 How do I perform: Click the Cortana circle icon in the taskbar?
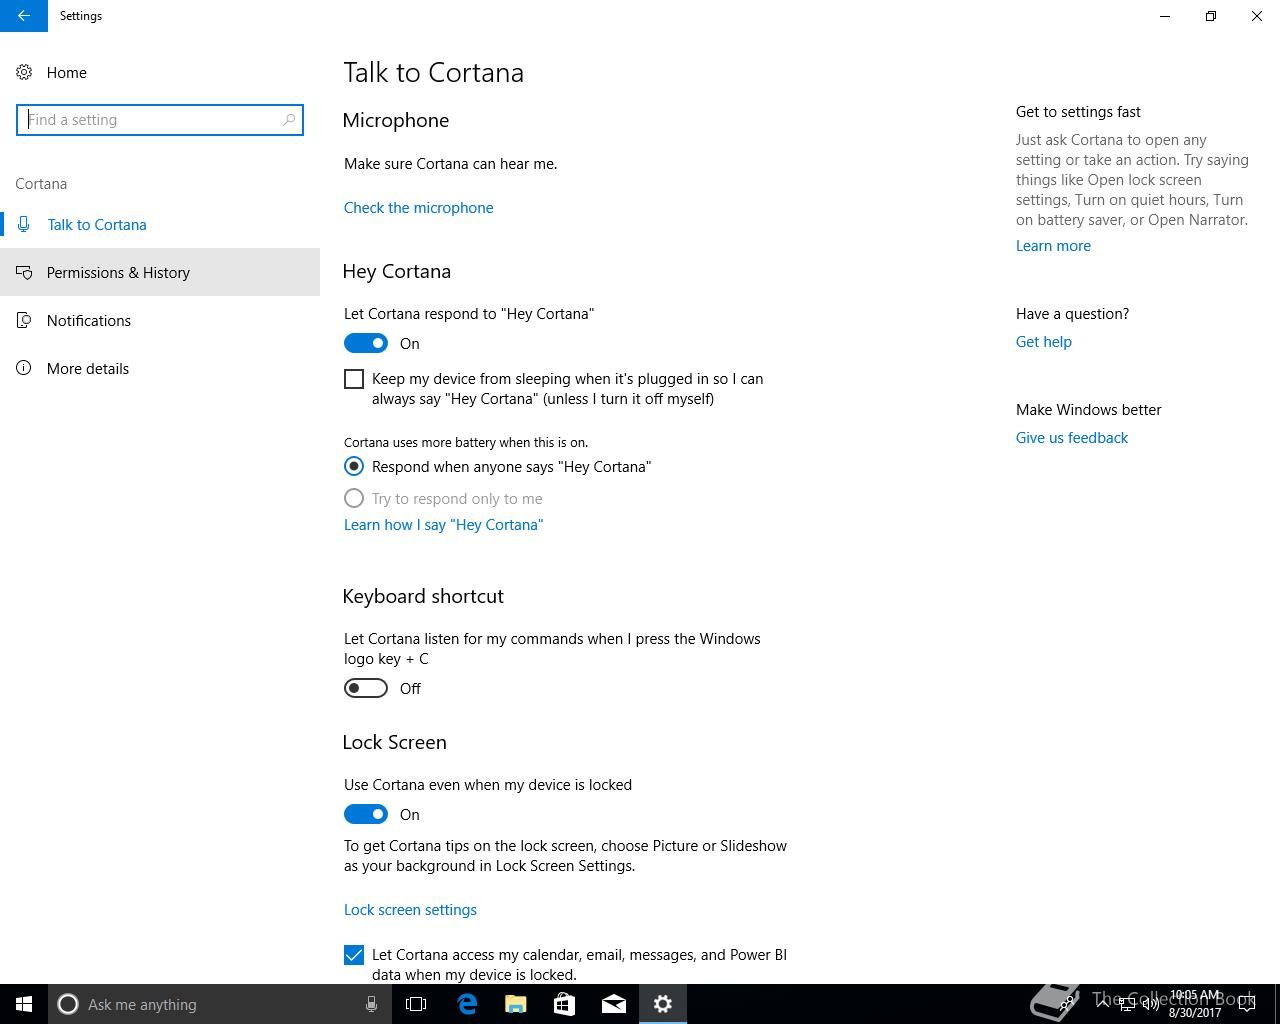tap(68, 1004)
